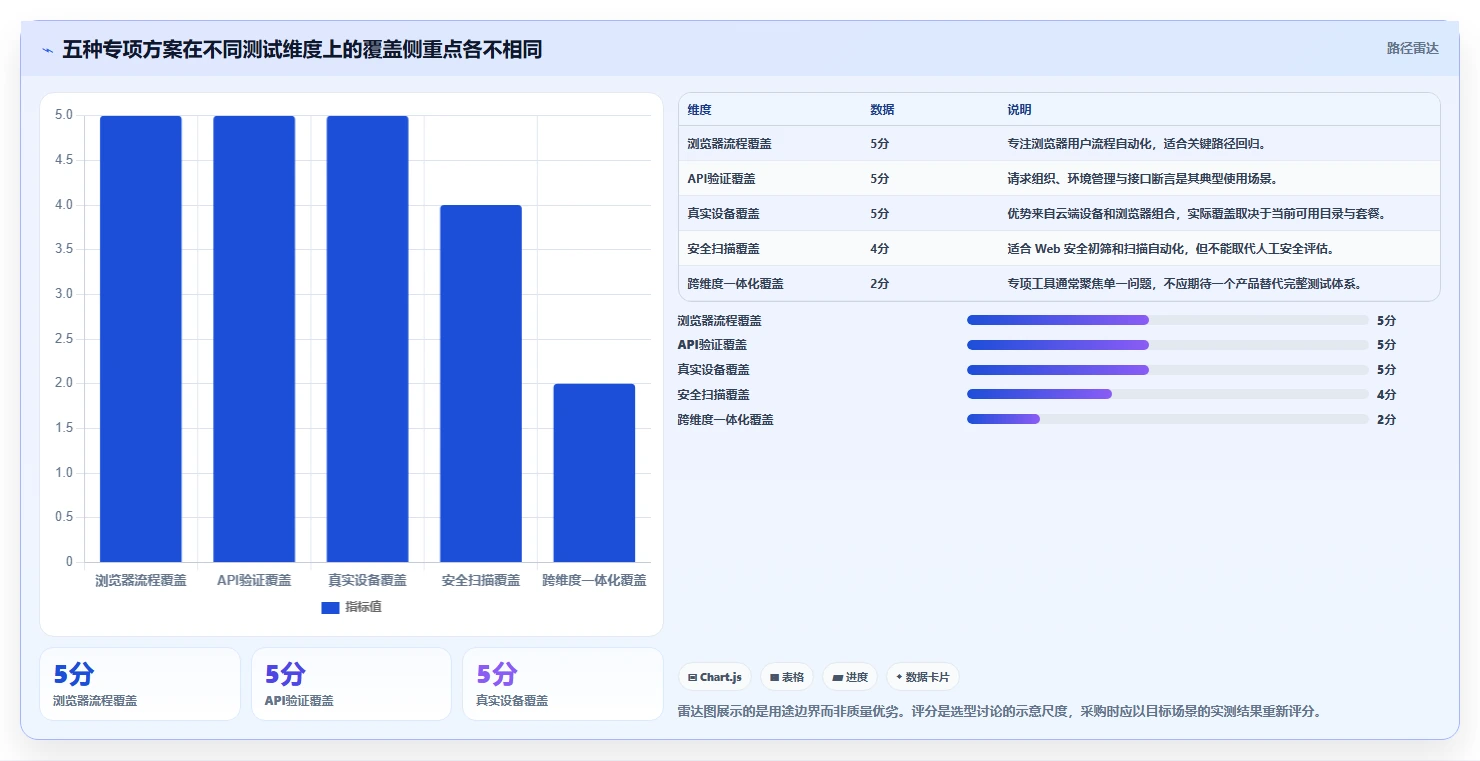Screen dimensions: 1480x761
Task: Click the footnote starting 雷达图展示的是
Action: click(1000, 712)
